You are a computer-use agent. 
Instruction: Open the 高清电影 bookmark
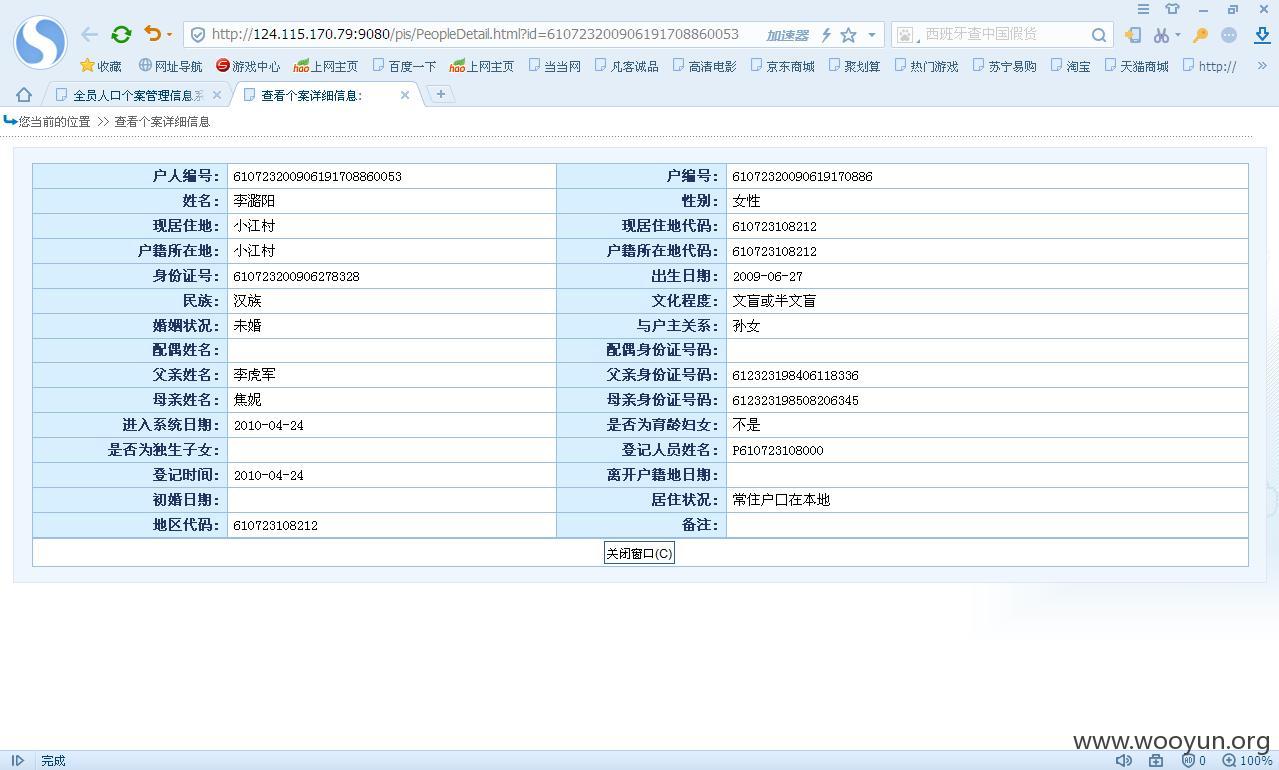(704, 66)
